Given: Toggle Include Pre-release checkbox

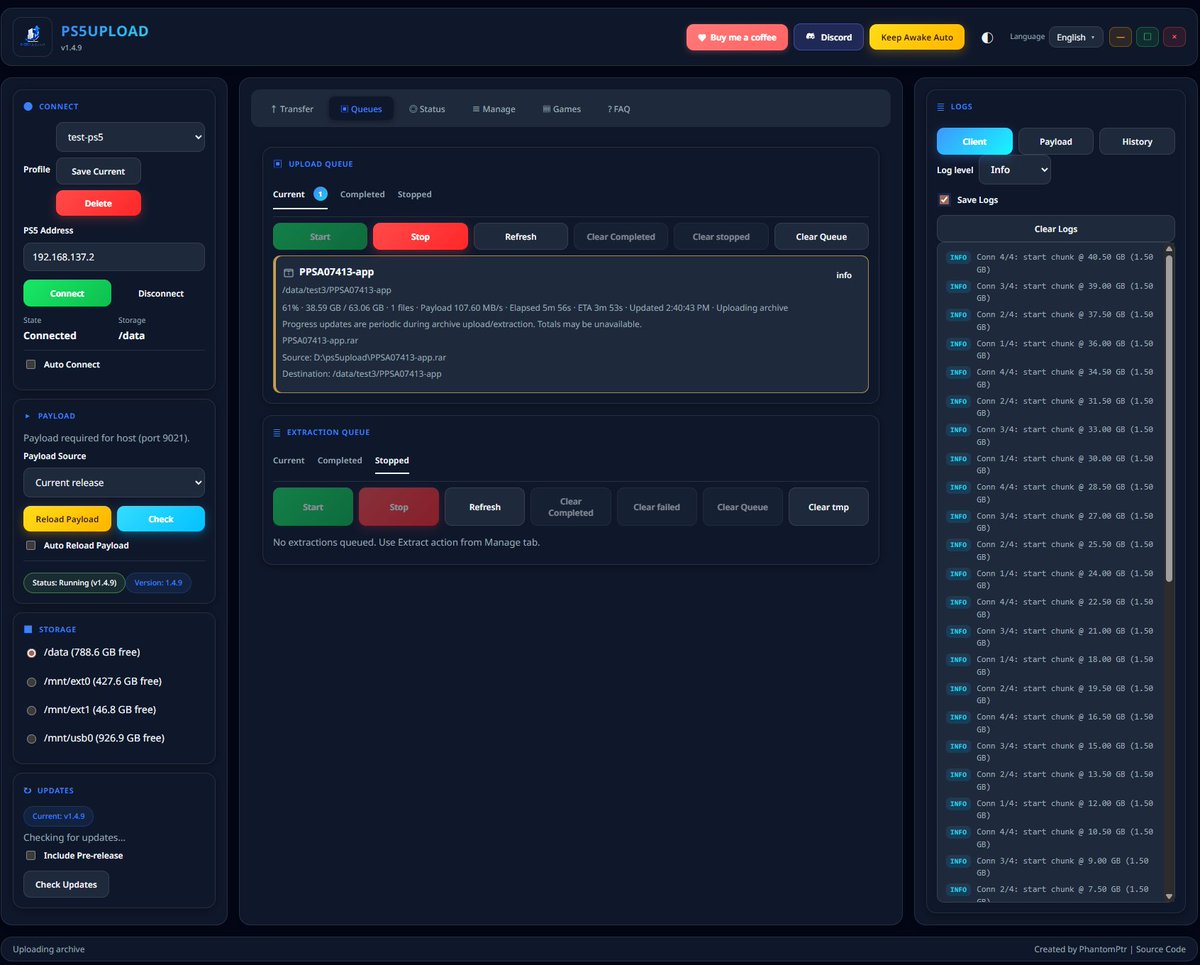Looking at the screenshot, I should click(x=31, y=855).
